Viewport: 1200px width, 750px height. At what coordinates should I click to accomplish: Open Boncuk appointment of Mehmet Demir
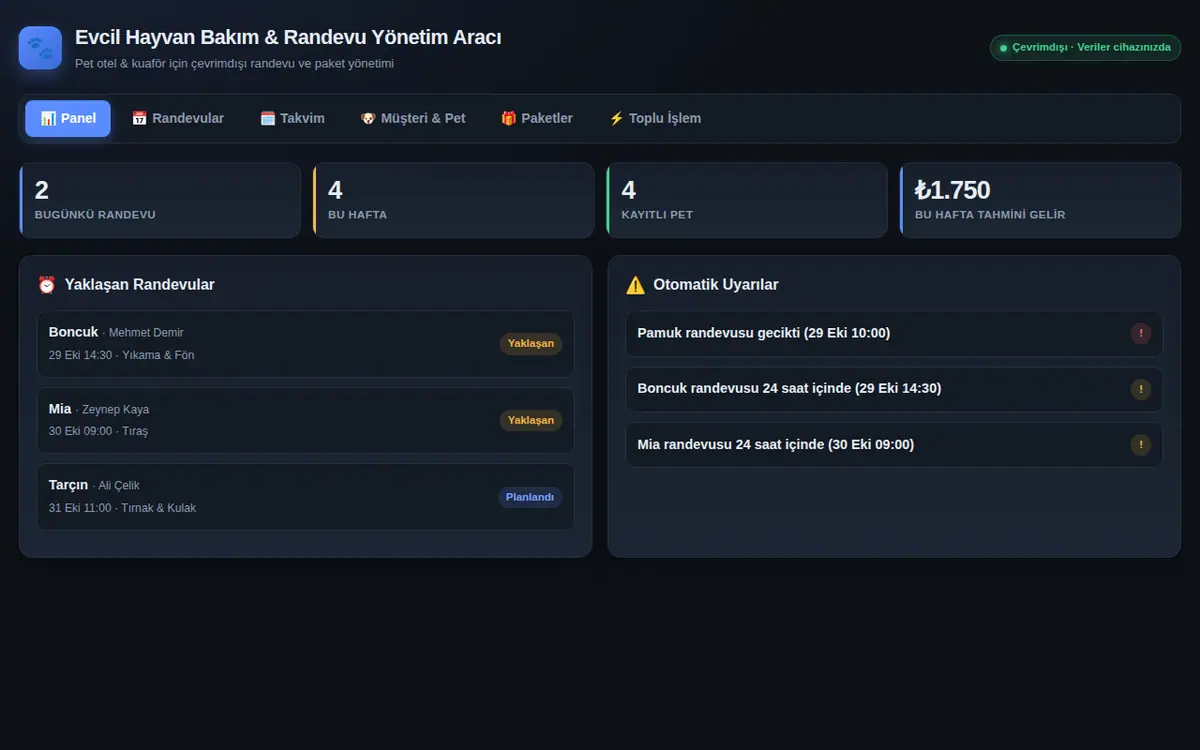coord(306,344)
